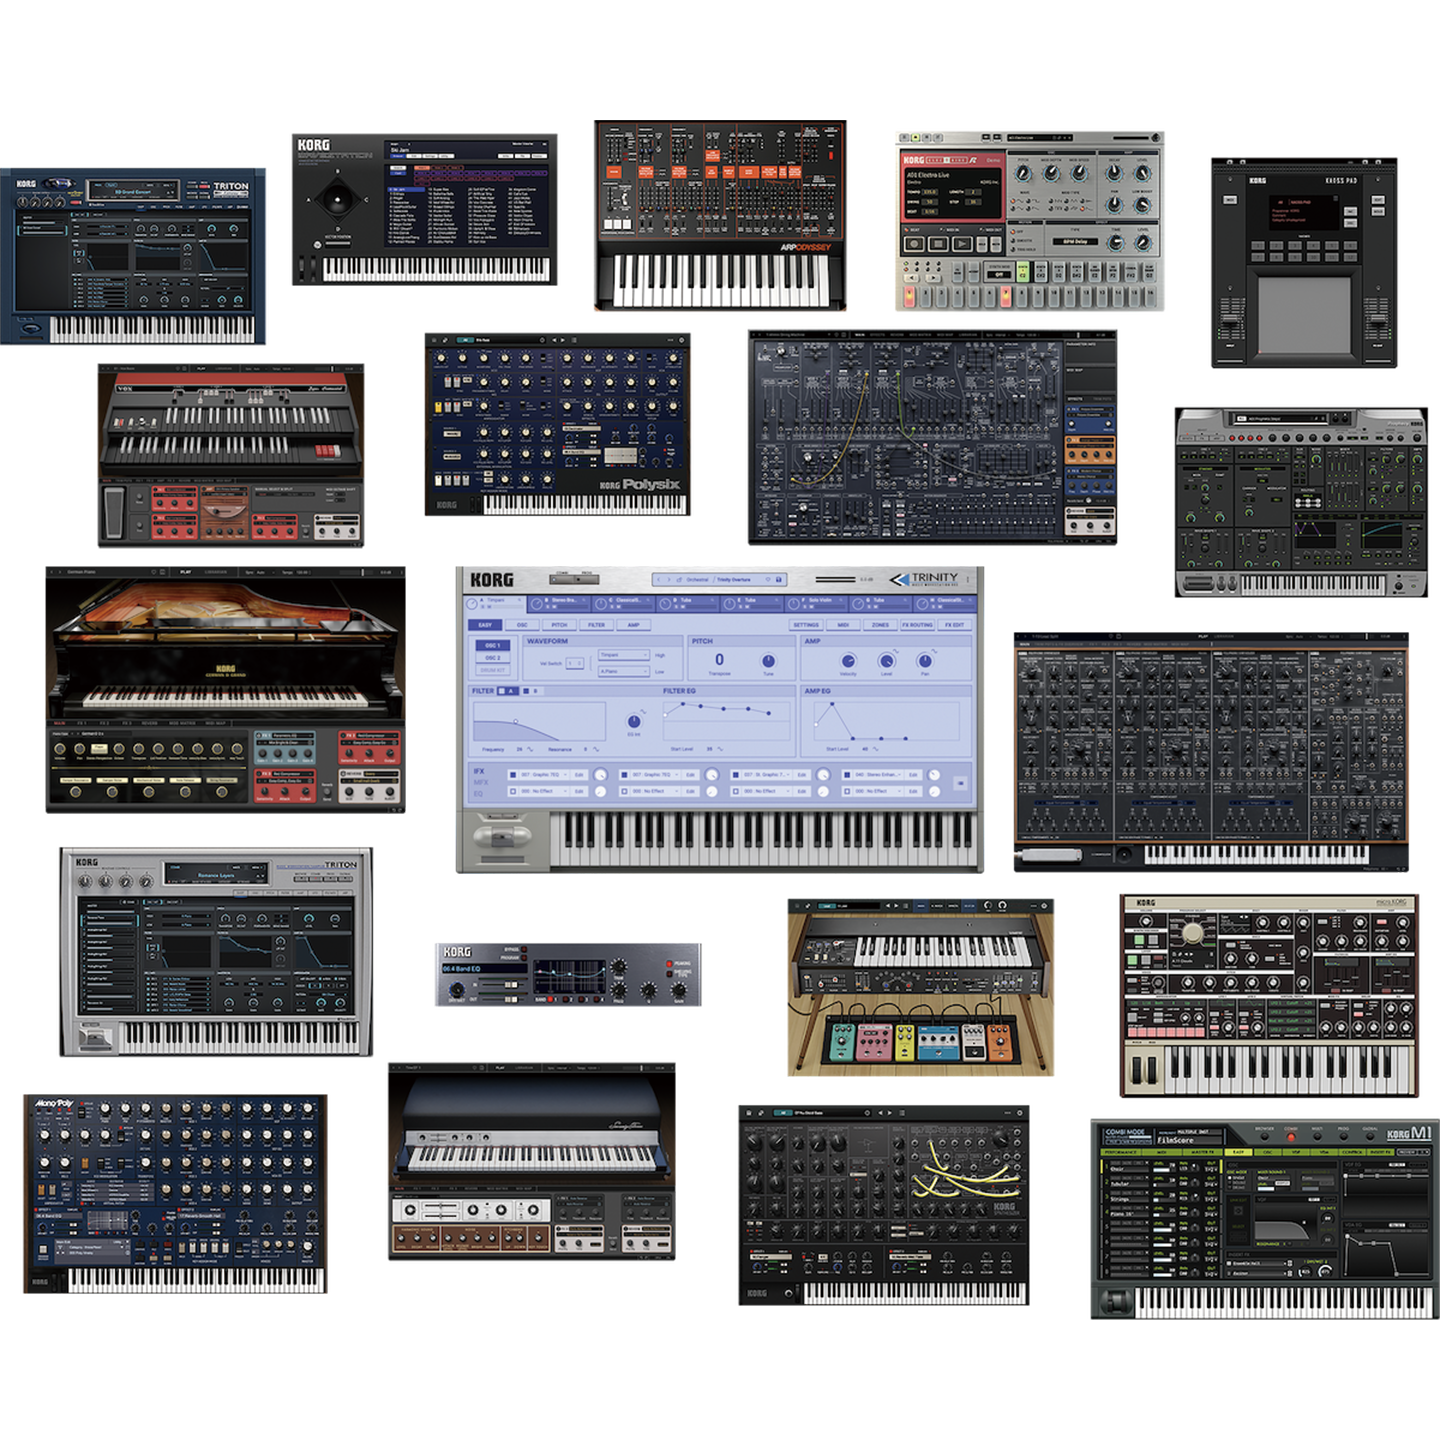Click the vector joystick in the Wavestation window
1440x1440 pixels.
click(337, 199)
